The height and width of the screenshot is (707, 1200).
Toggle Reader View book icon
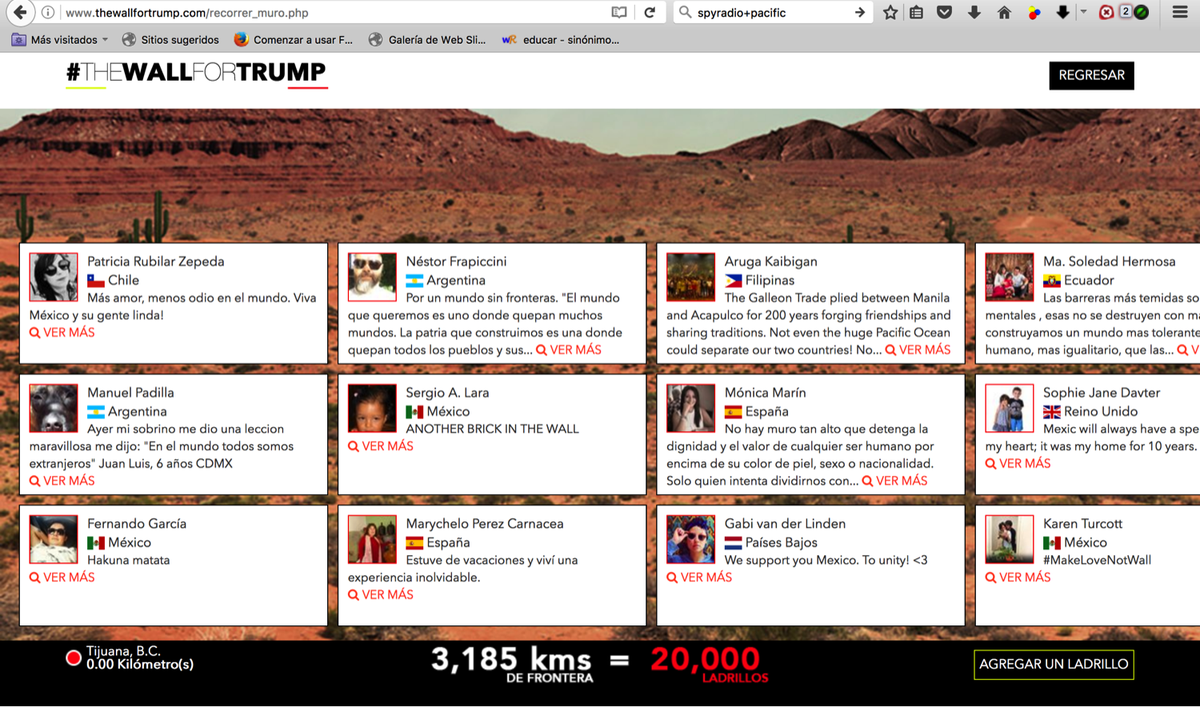click(619, 13)
